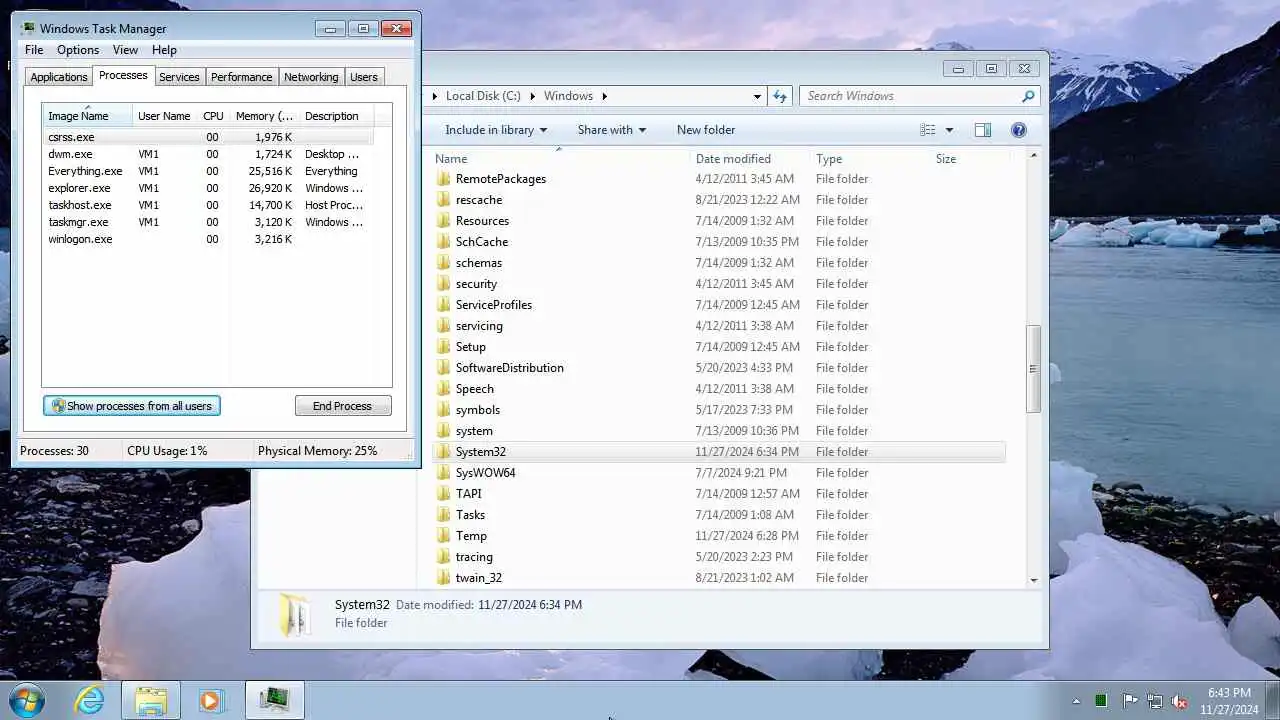Open view options dropdown arrow

coord(949,130)
